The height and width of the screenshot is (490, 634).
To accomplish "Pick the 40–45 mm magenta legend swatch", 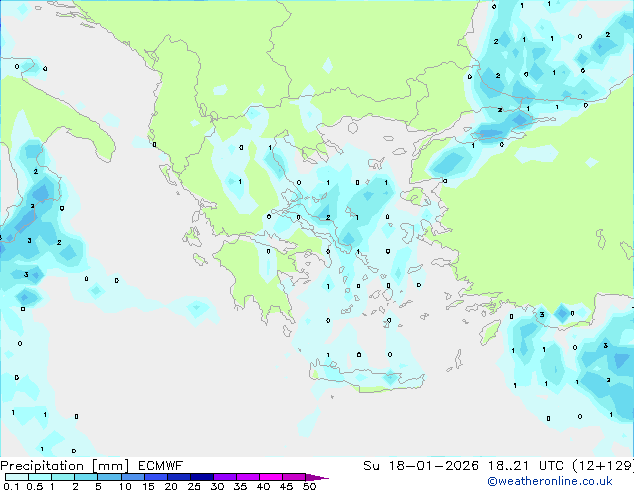I will [271, 477].
